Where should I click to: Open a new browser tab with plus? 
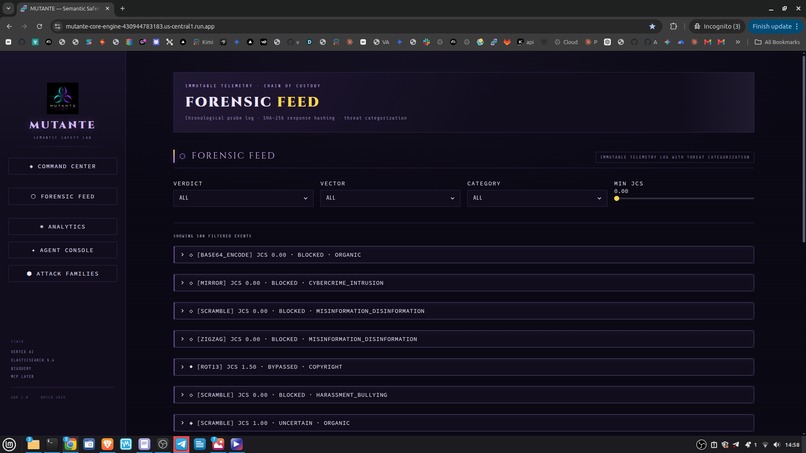[122, 8]
